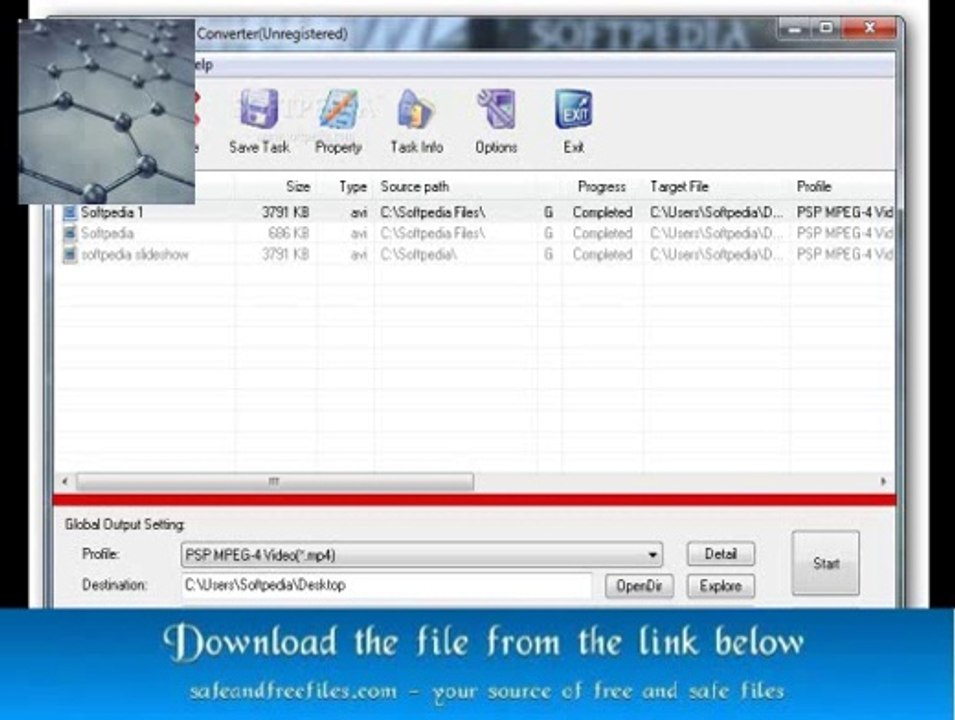The image size is (955, 720).
Task: Click into the Destination path field
Action: coord(386,585)
